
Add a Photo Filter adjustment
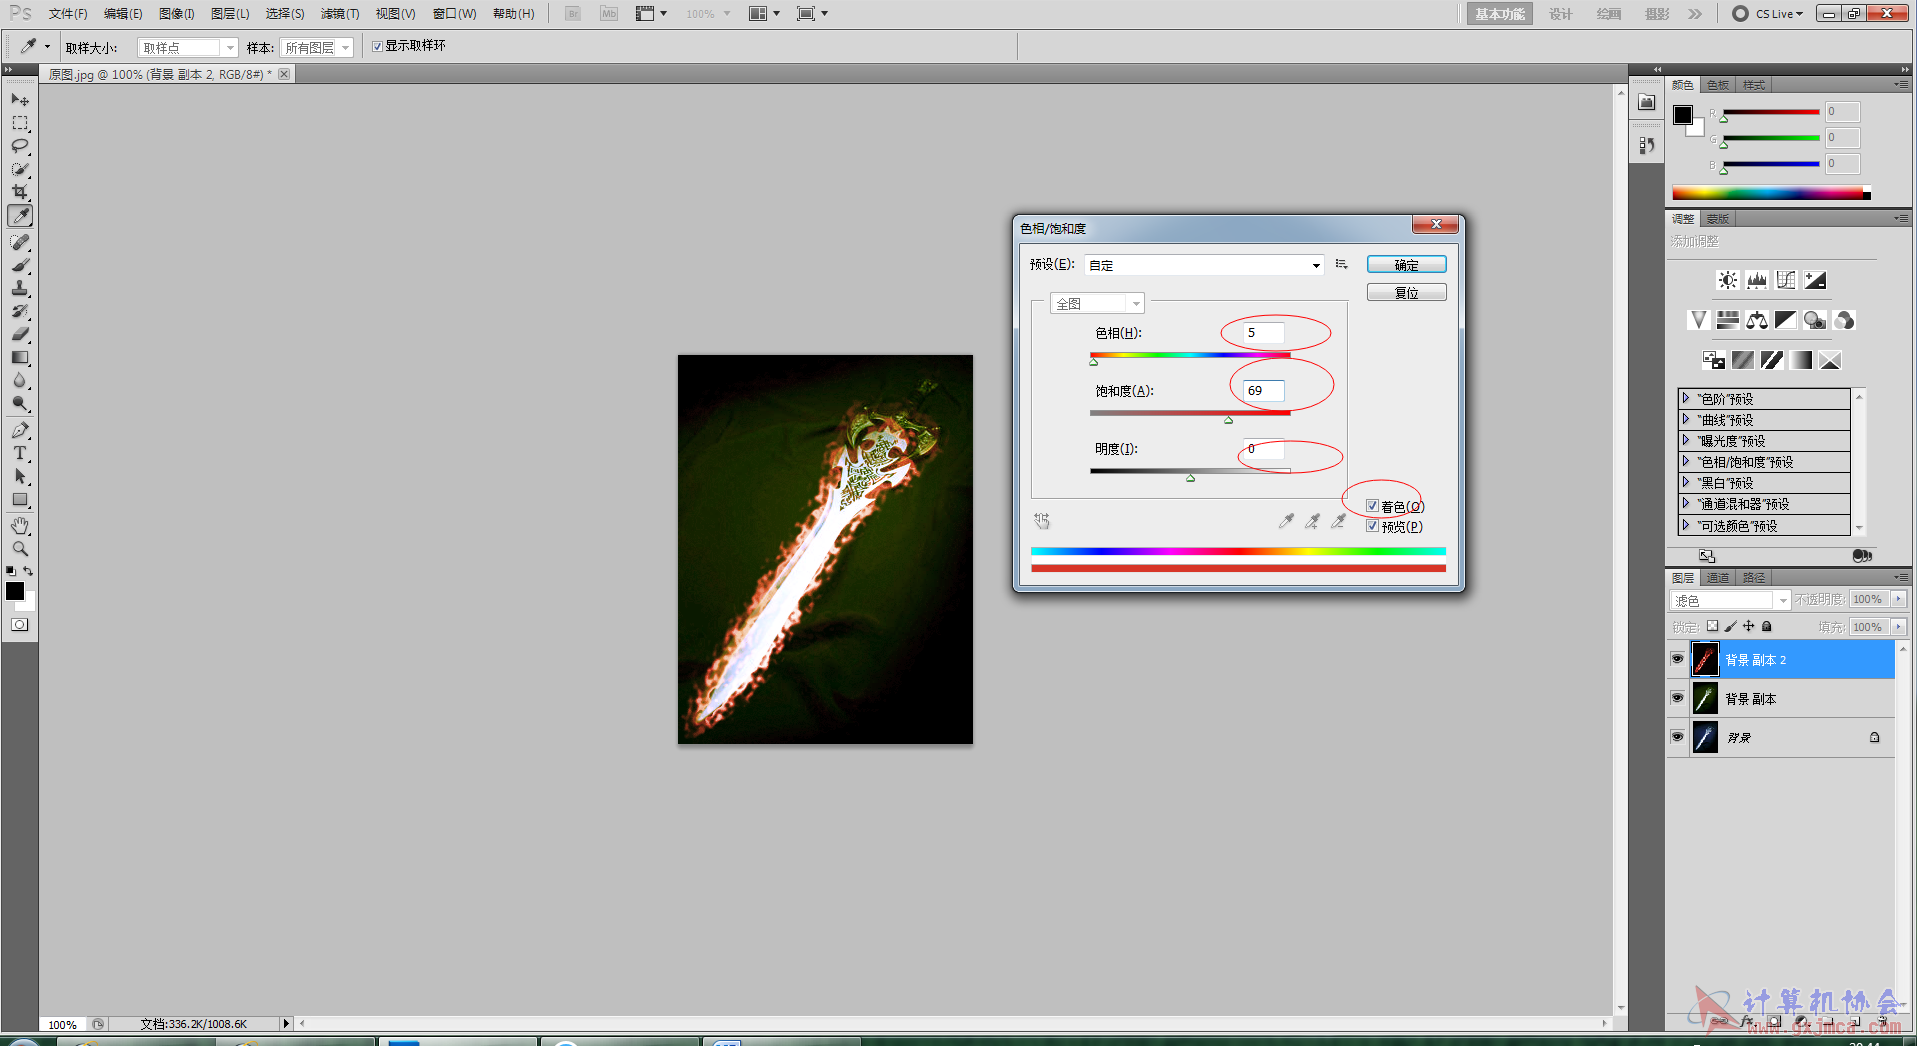1814,320
